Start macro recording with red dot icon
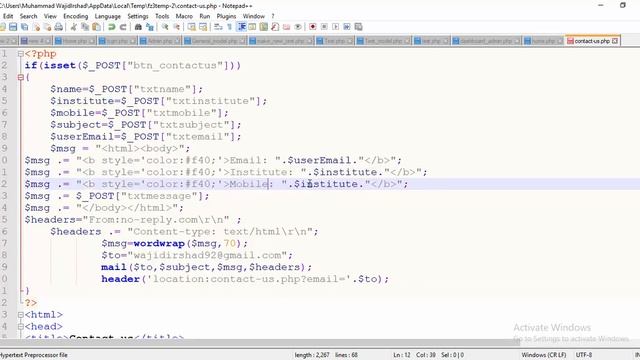The width and height of the screenshot is (640, 360). [x=313, y=27]
